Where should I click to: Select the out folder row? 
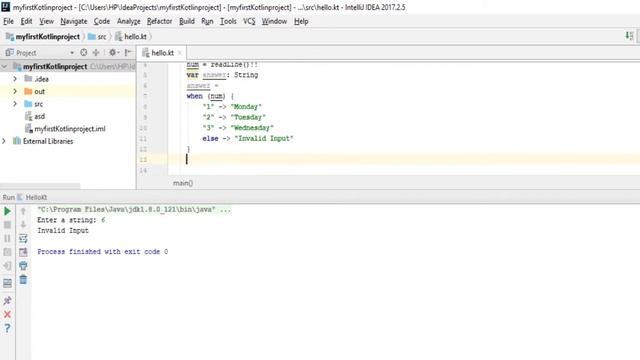(68, 91)
